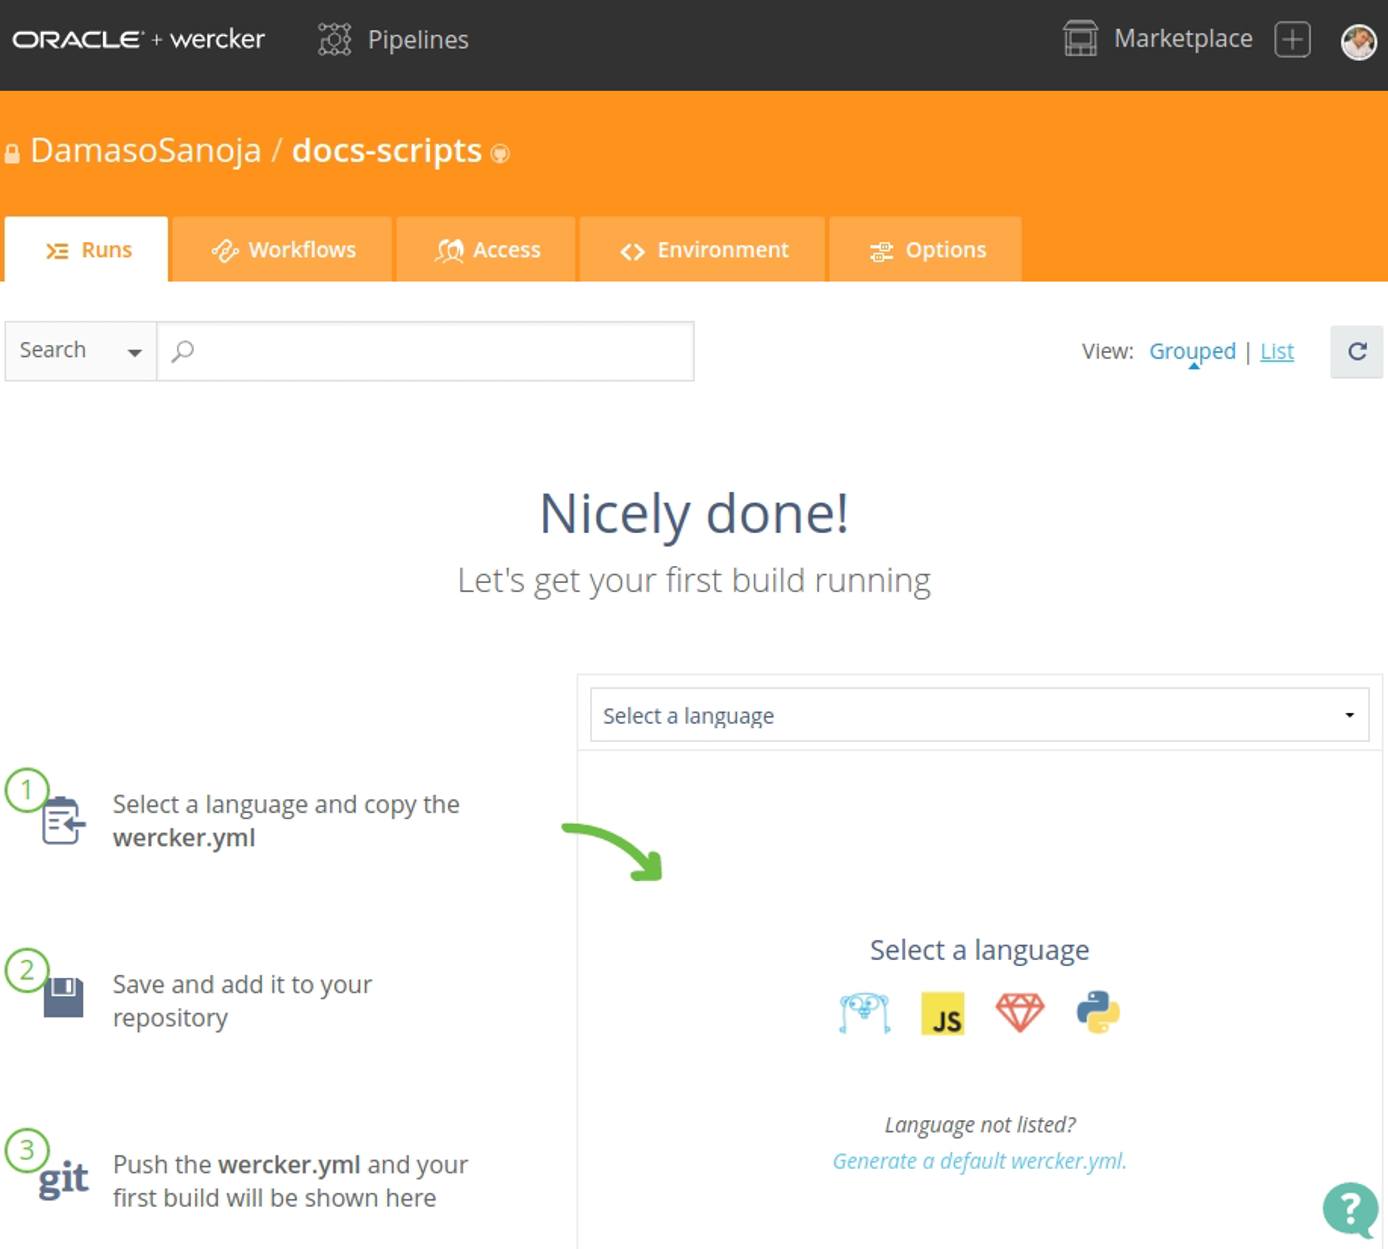The image size is (1388, 1249).
Task: Go to the Environment tab
Action: (703, 250)
